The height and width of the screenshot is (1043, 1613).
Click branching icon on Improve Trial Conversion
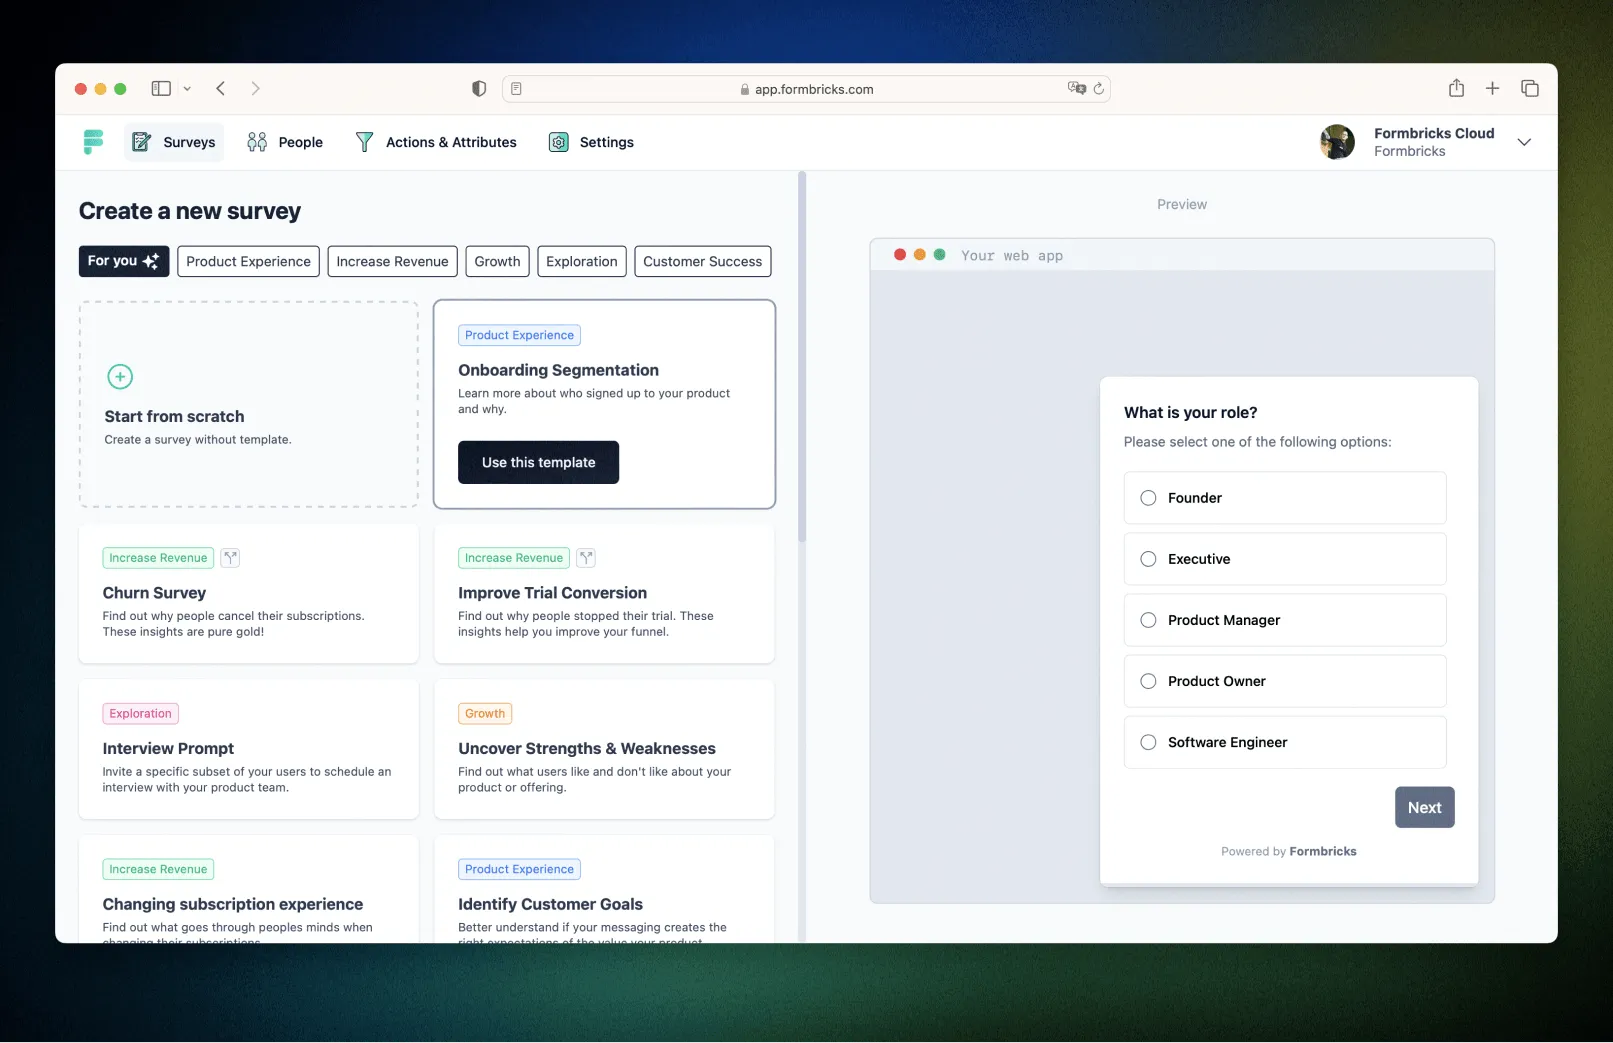[586, 558]
